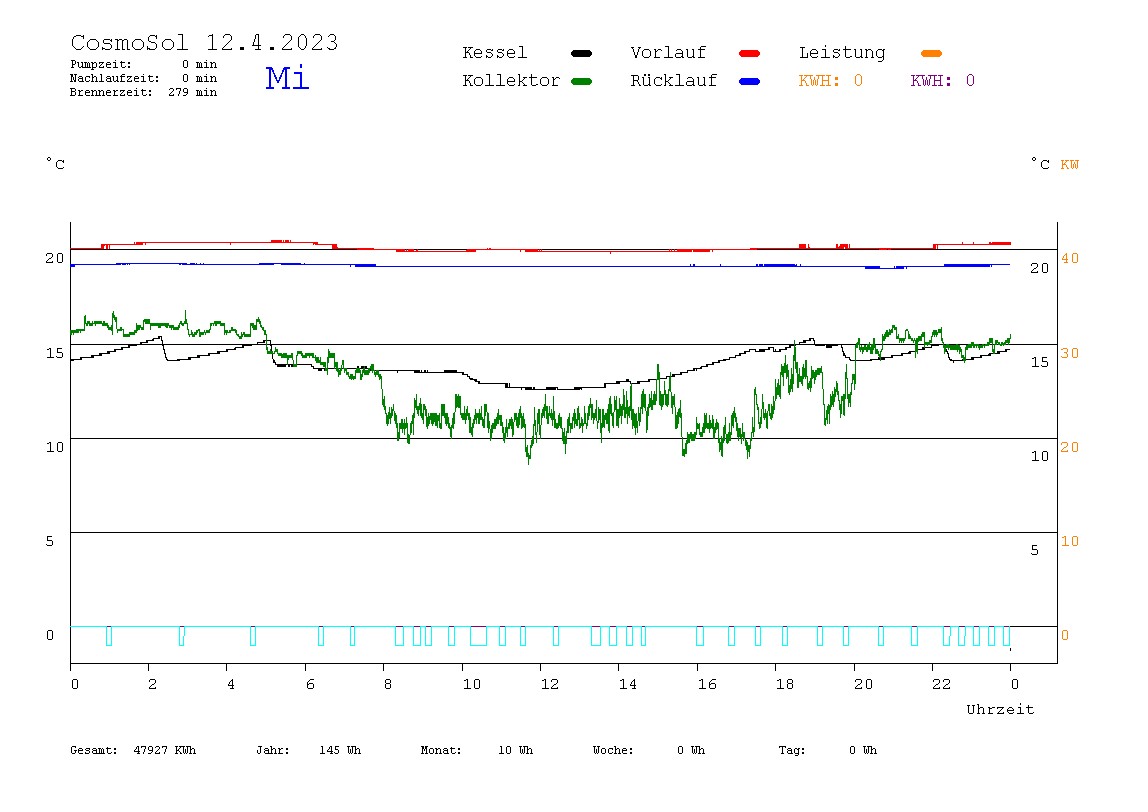Select the "Woche:" footer label
This screenshot has width=1148, height=812.
[x=613, y=750]
